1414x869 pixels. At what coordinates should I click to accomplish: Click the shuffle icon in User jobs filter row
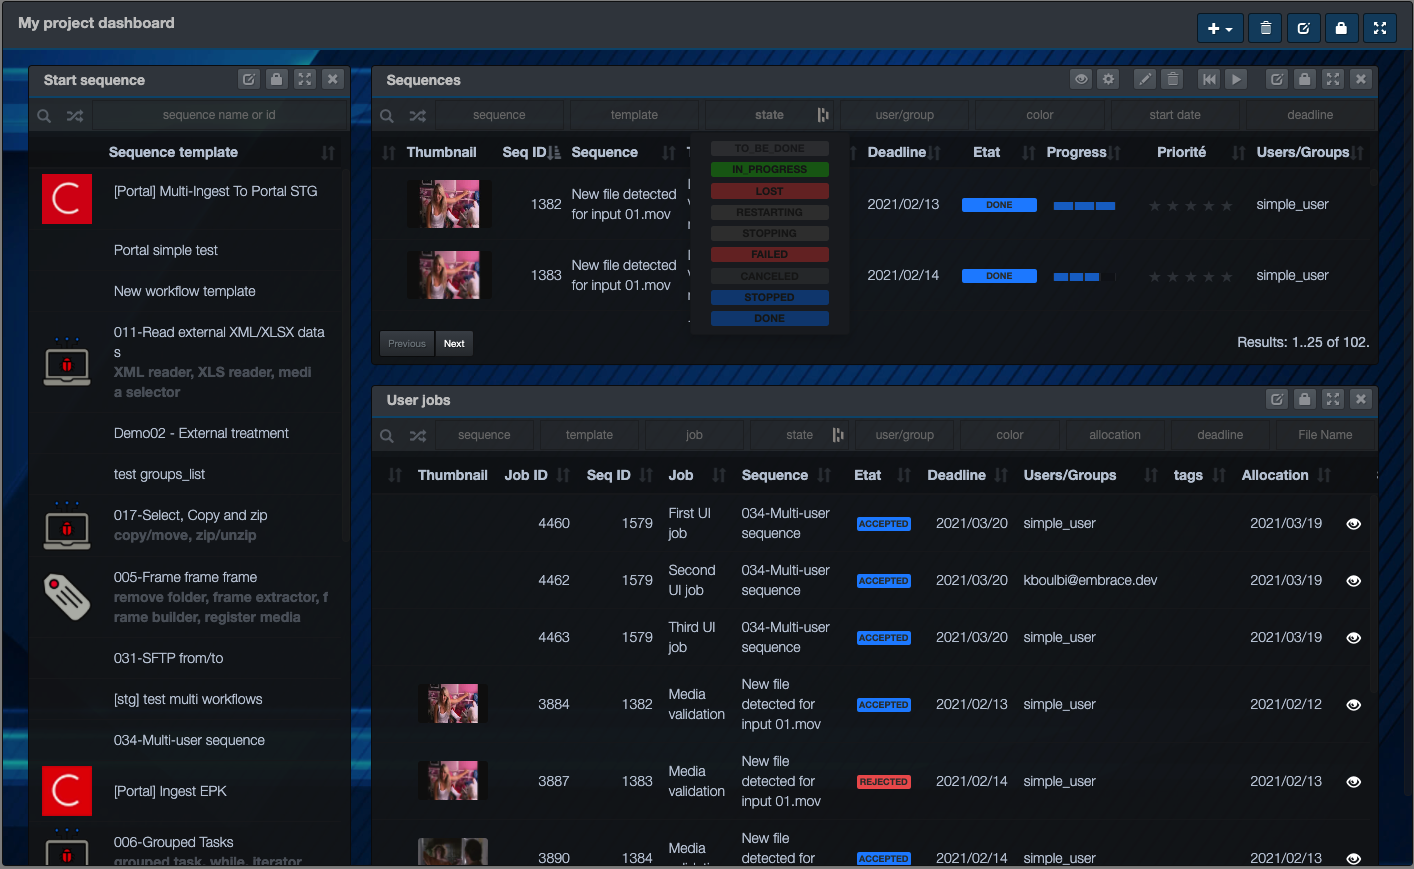(x=418, y=436)
